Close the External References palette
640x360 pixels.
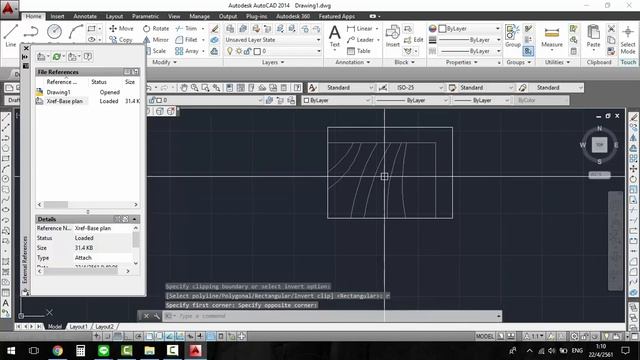point(26,48)
